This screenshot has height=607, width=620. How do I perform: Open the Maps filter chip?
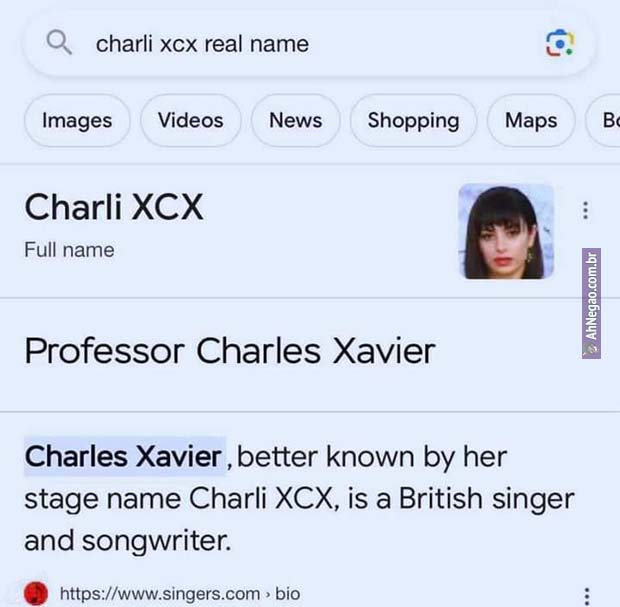531,121
